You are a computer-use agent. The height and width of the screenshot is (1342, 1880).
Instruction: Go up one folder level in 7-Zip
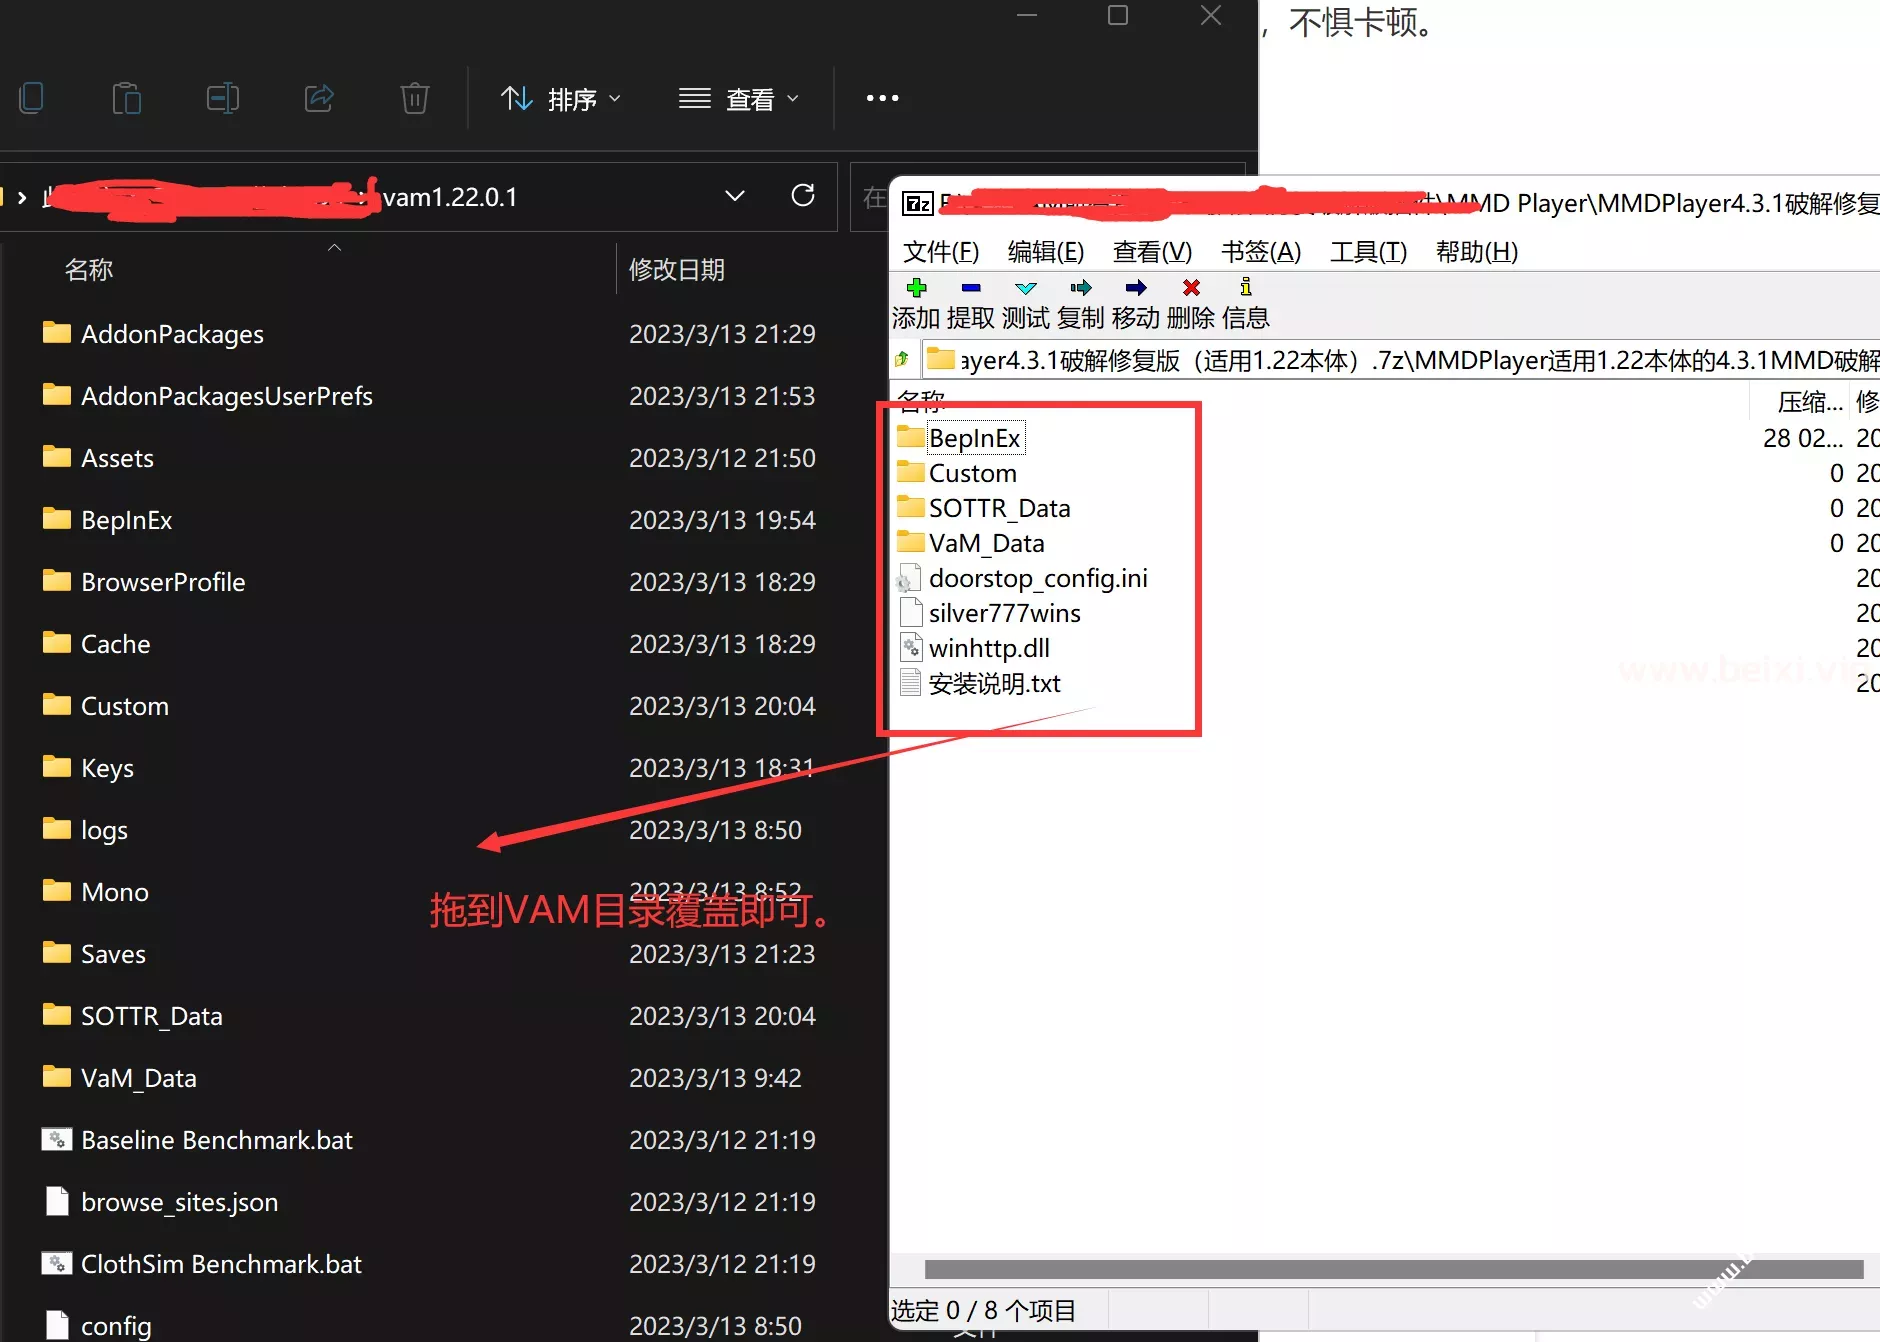point(902,359)
